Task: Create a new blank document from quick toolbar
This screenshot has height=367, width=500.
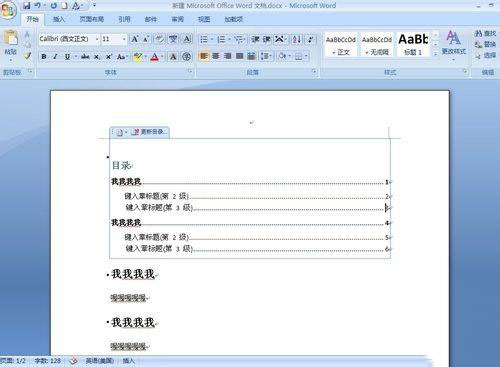Action: pos(65,6)
